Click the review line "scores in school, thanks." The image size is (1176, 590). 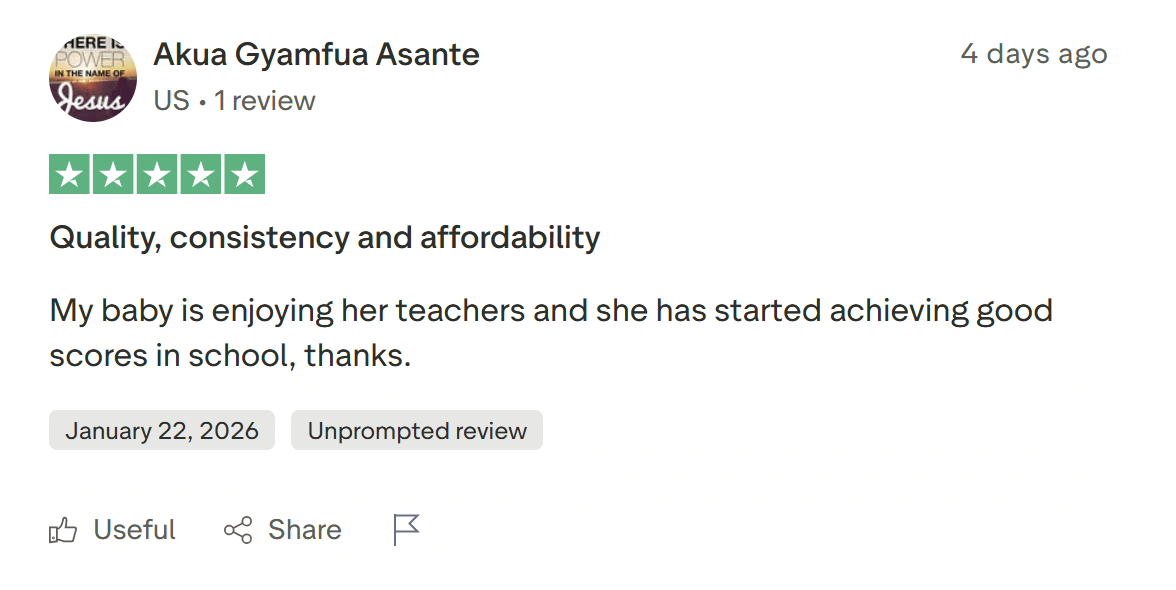coord(230,355)
